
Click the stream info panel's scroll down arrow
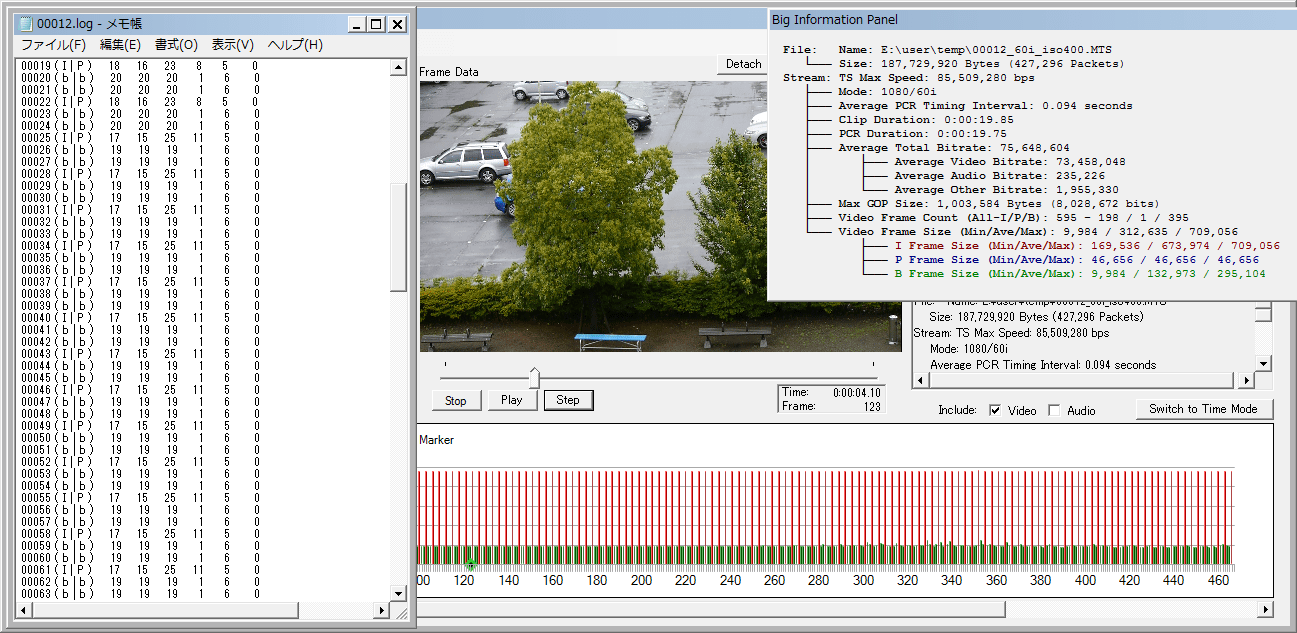click(1263, 364)
